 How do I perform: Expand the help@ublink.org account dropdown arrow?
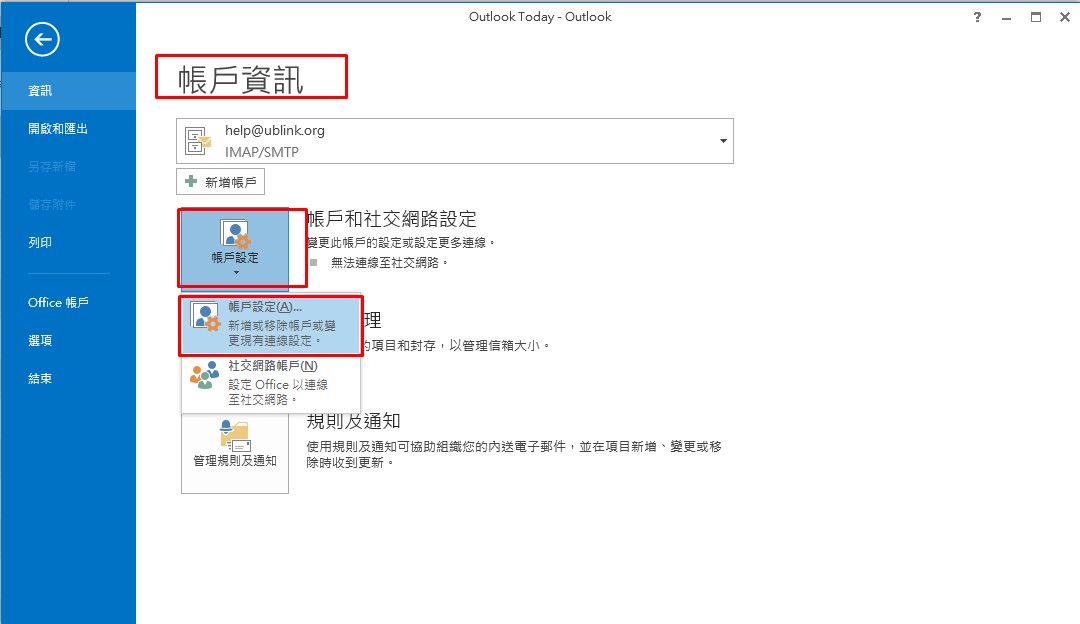[x=723, y=141]
